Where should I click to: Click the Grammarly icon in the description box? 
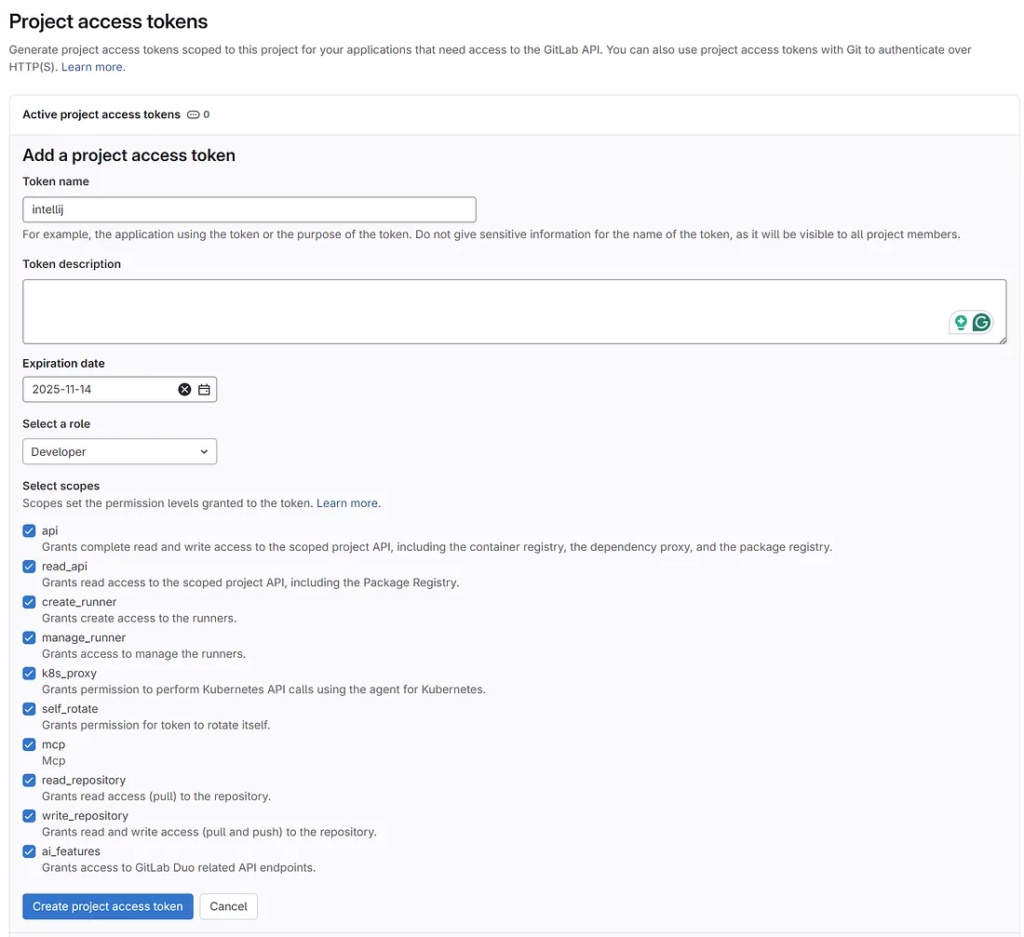[982, 322]
